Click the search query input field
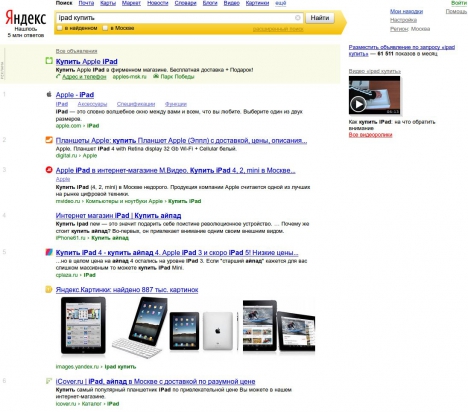The height and width of the screenshot is (412, 468). point(175,18)
